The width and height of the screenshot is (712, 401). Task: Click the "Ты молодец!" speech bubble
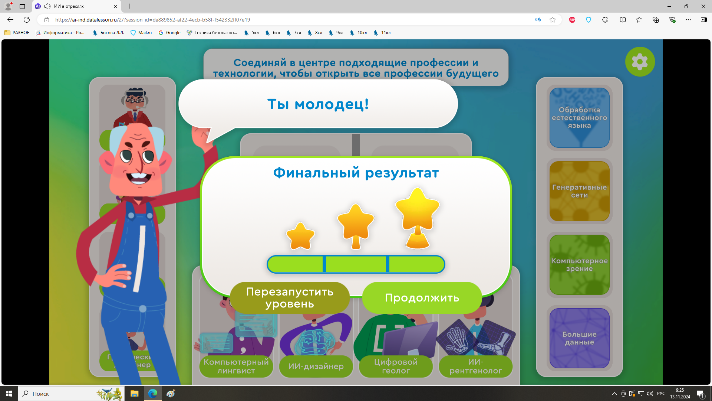(x=318, y=104)
